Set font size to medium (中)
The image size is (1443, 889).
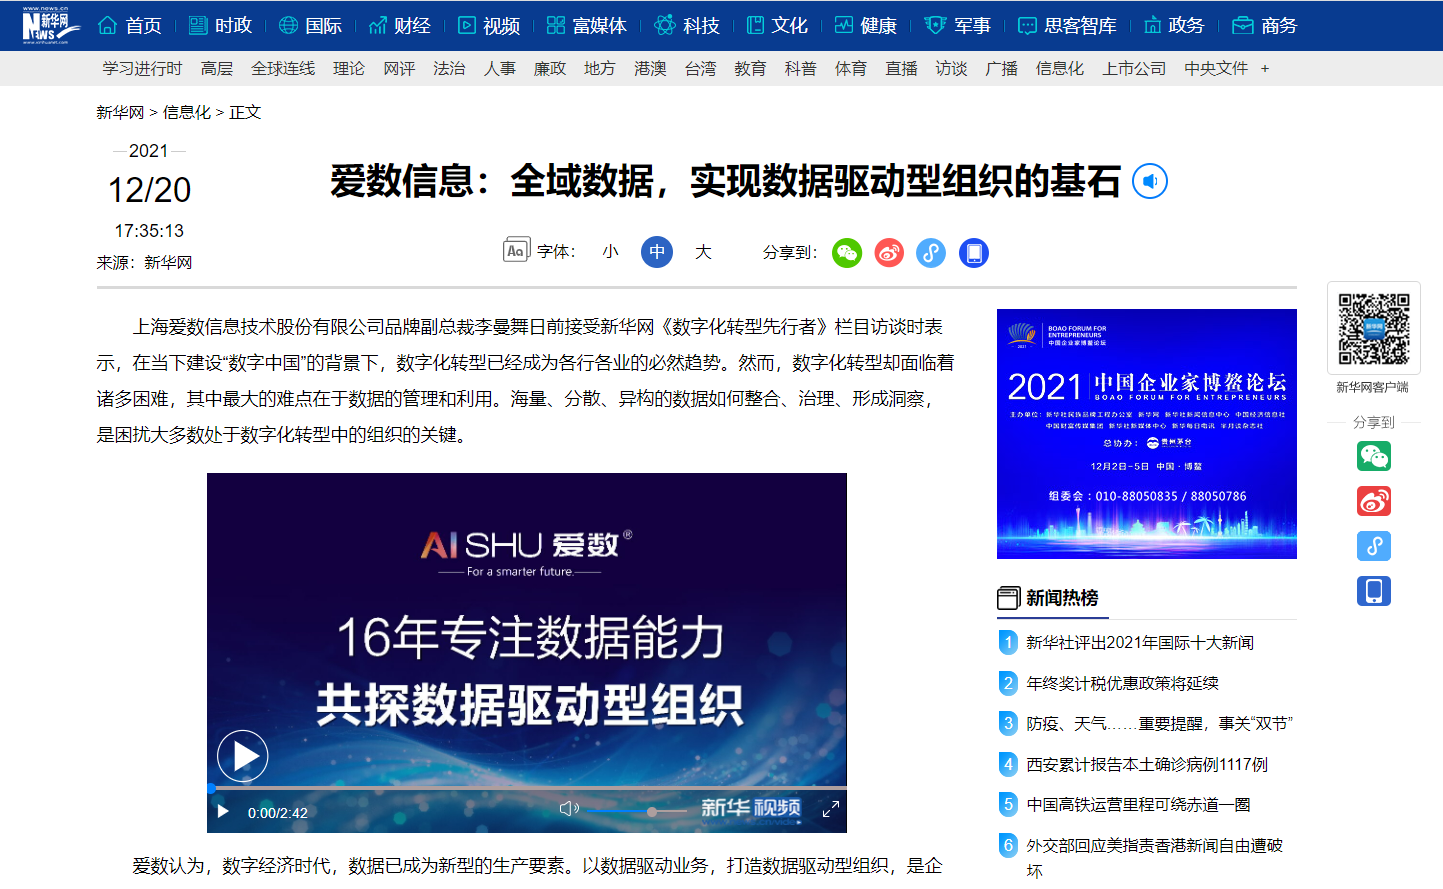(x=657, y=252)
